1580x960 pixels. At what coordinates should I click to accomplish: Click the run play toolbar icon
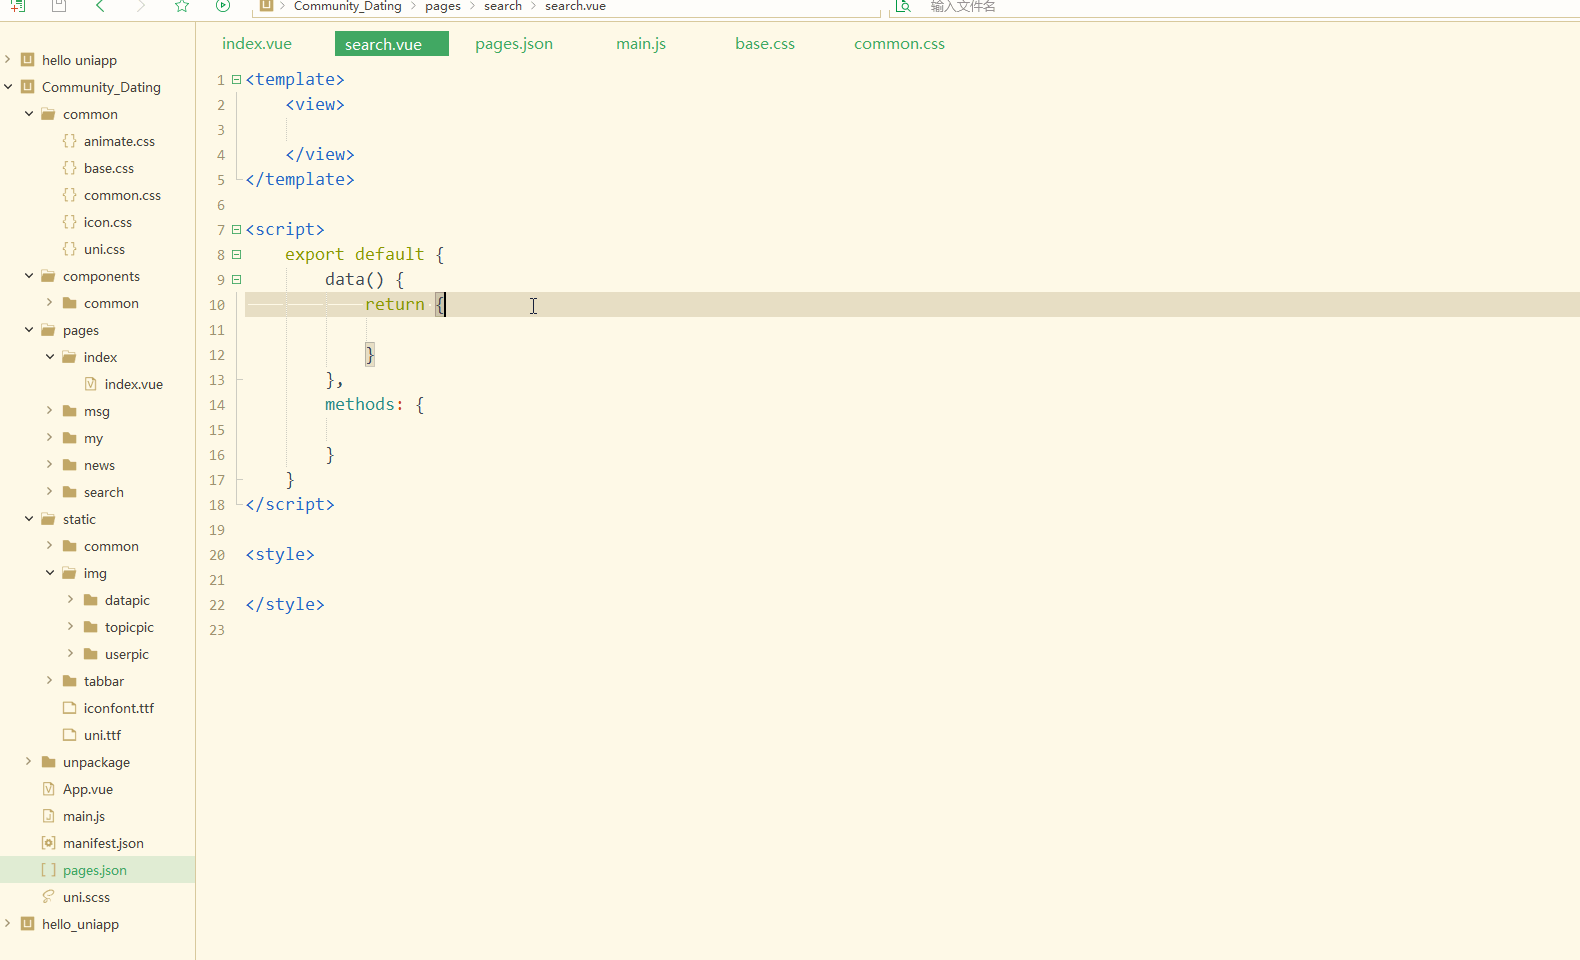(223, 6)
